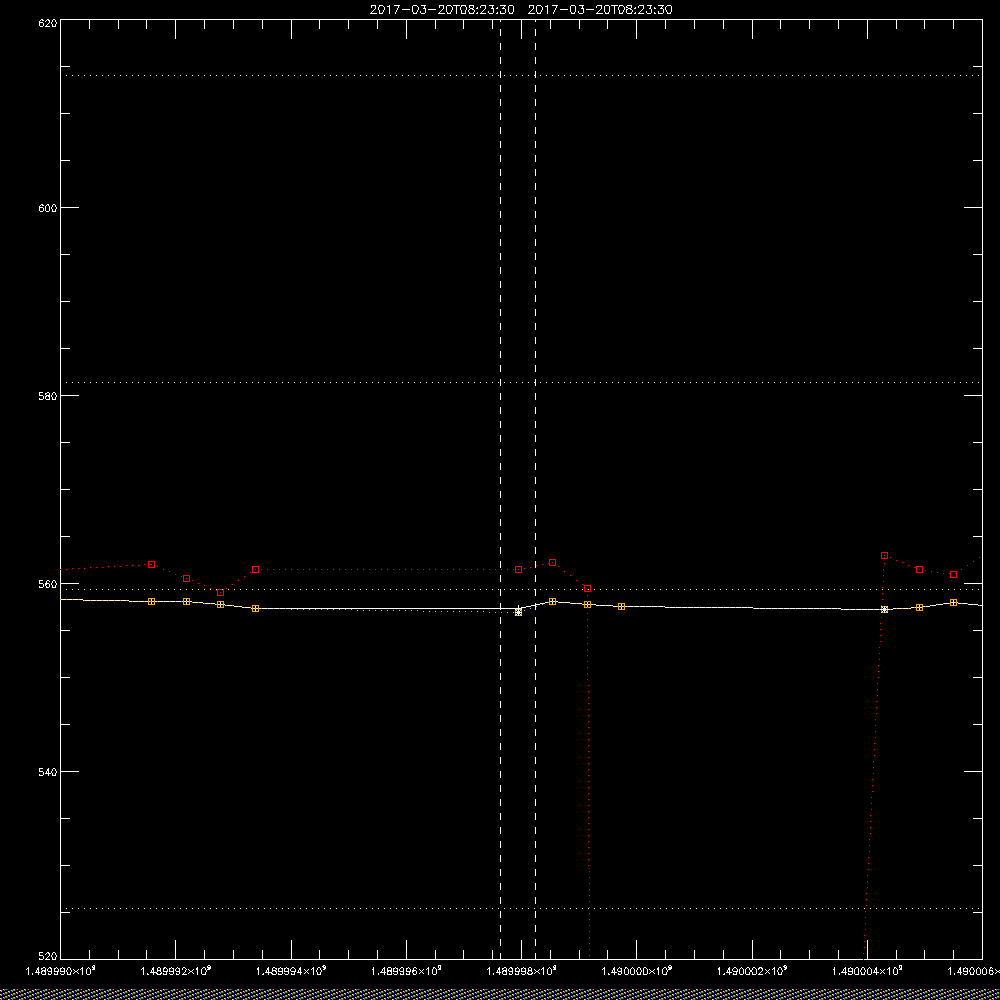Click the right dashed vertical time marker
The image size is (1000, 1000).
tap(535, 489)
